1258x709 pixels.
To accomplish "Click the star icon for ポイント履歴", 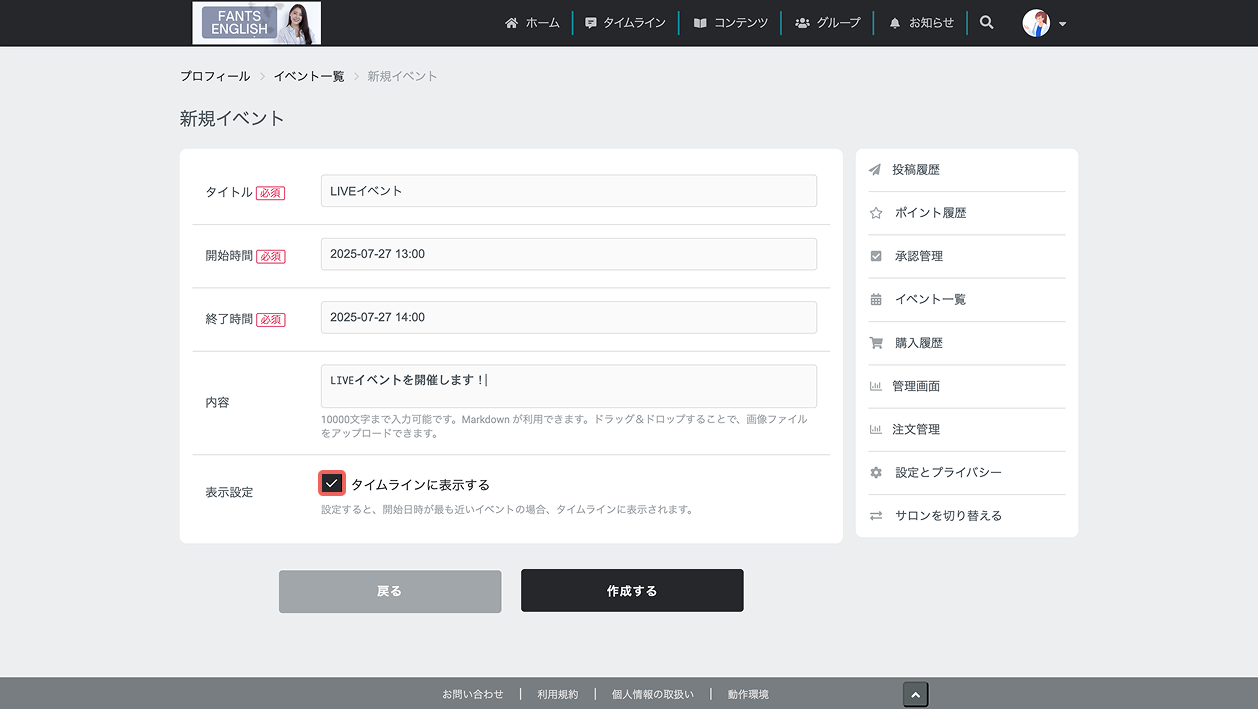I will click(x=876, y=213).
